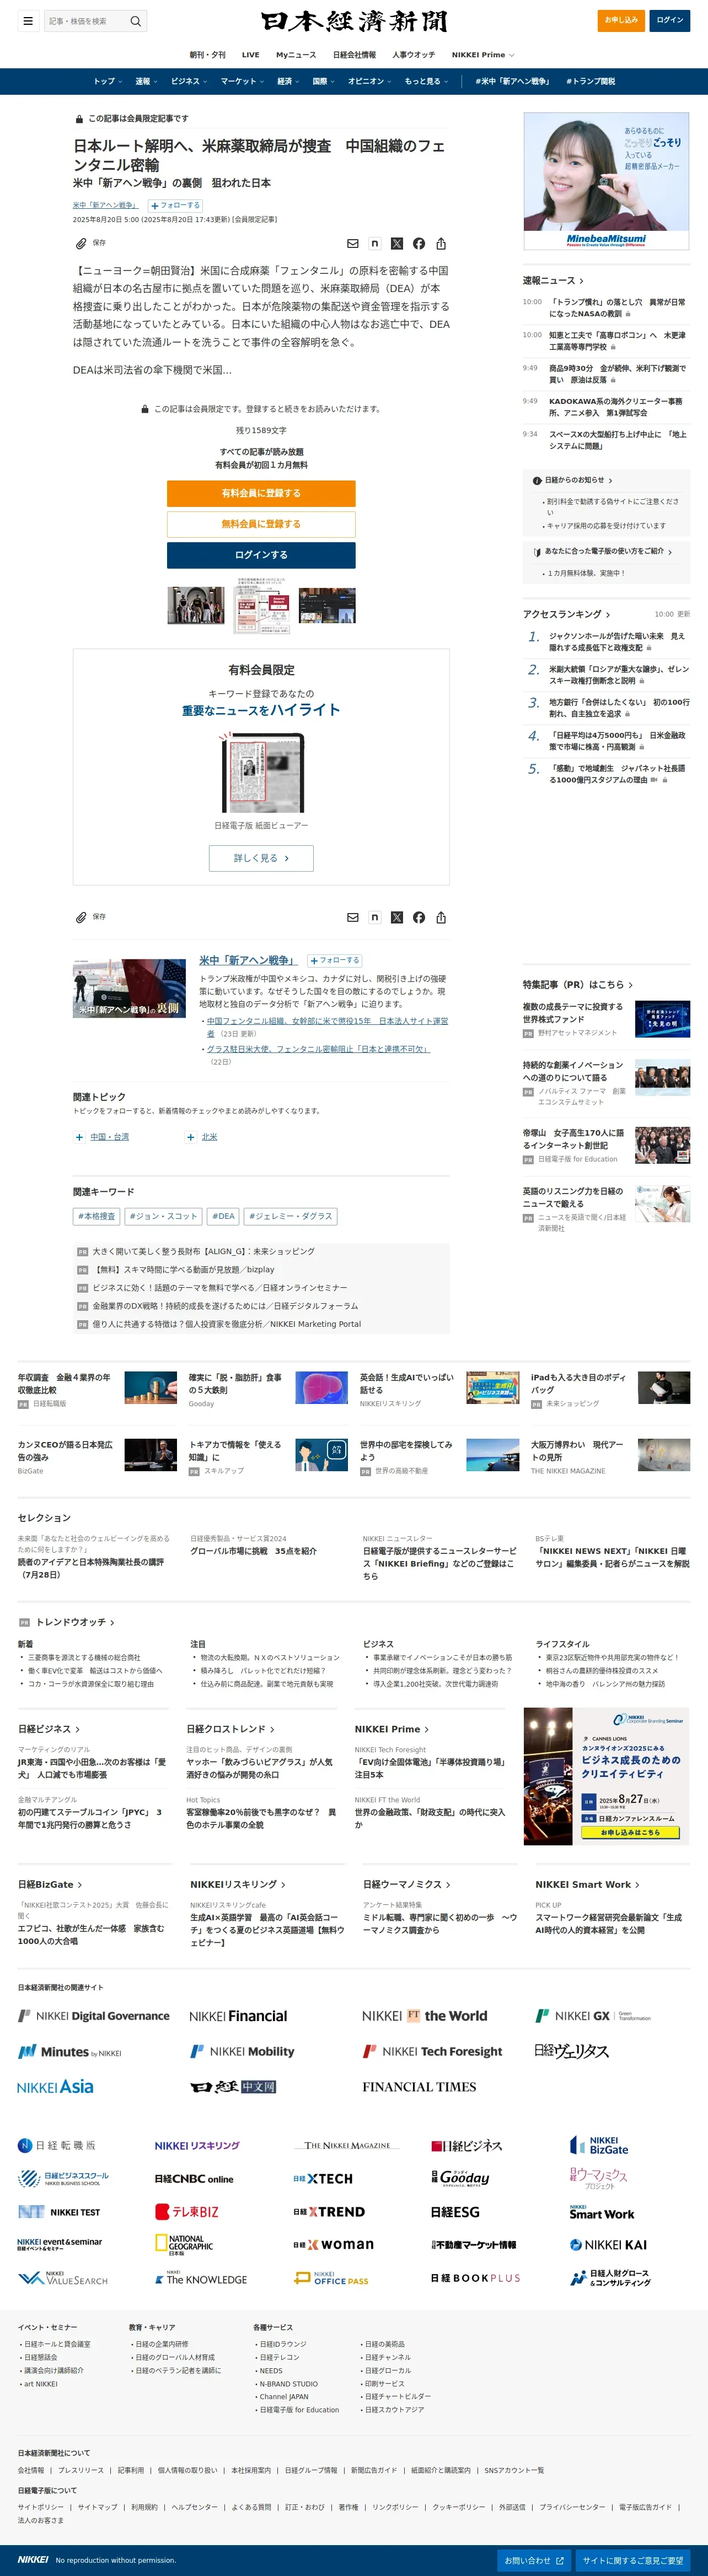708x2576 pixels.
Task: Click the 無料会員に登録する button
Action: click(261, 524)
